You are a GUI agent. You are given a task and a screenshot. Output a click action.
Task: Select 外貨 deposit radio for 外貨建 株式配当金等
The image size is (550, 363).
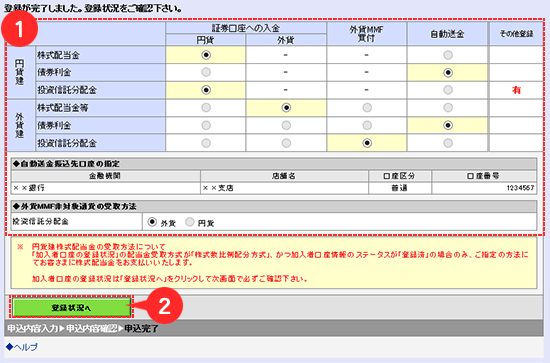pos(286,108)
